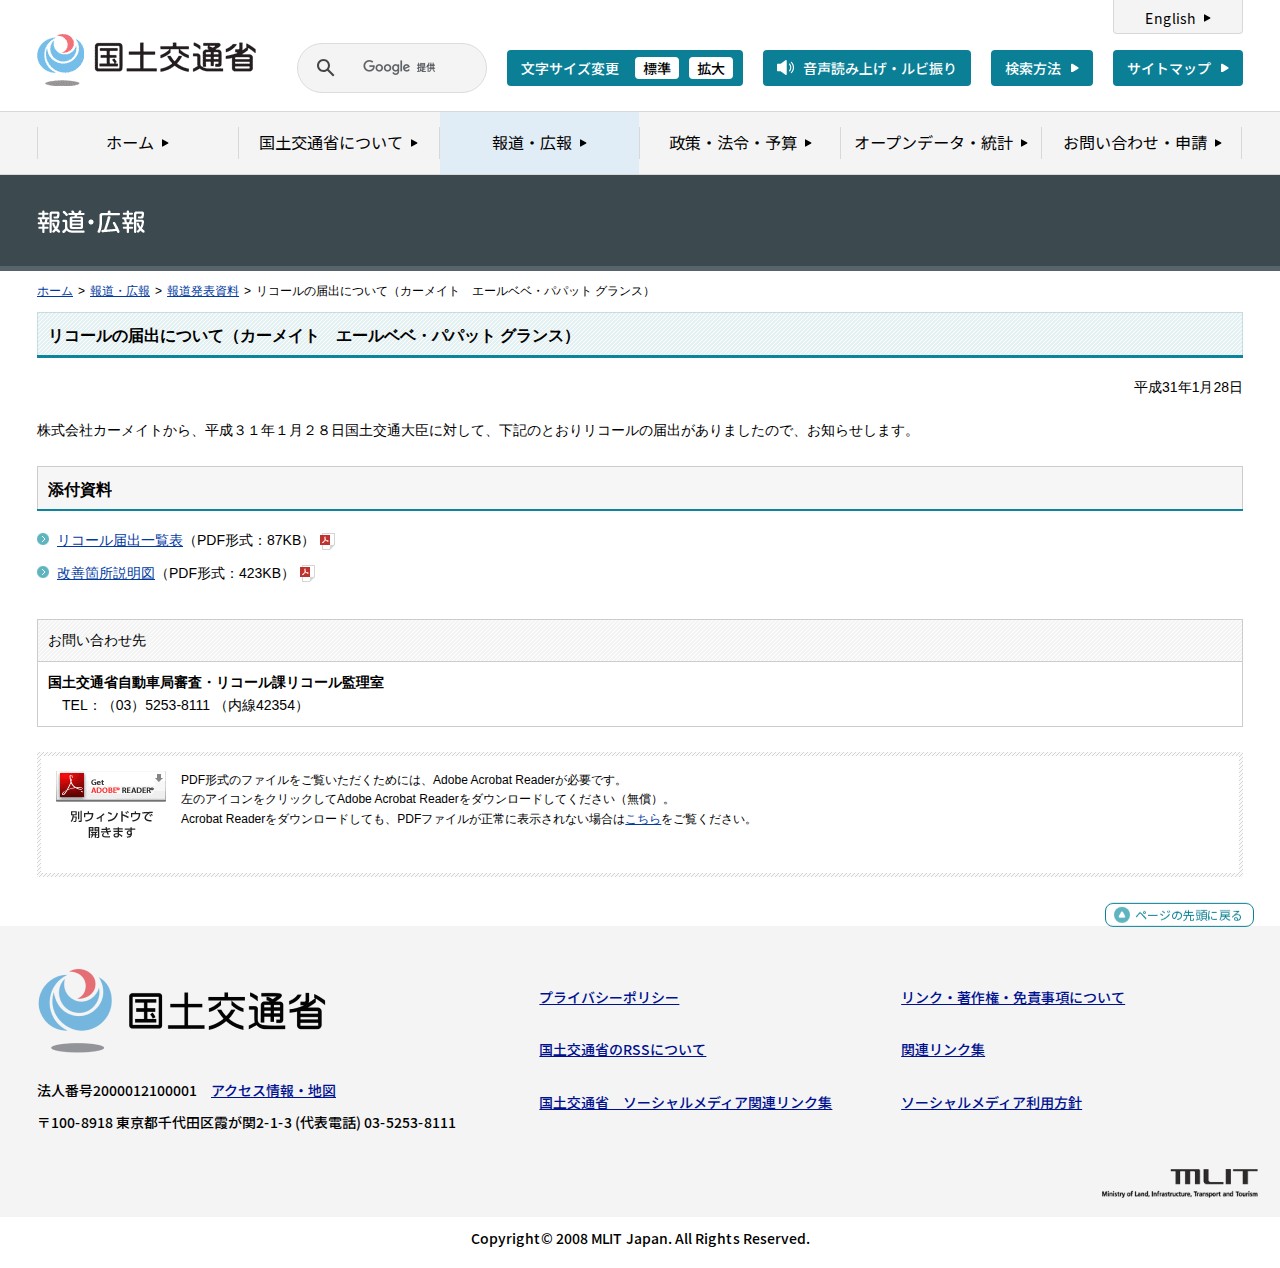
Task: Switch to the English site
Action: click(1178, 18)
